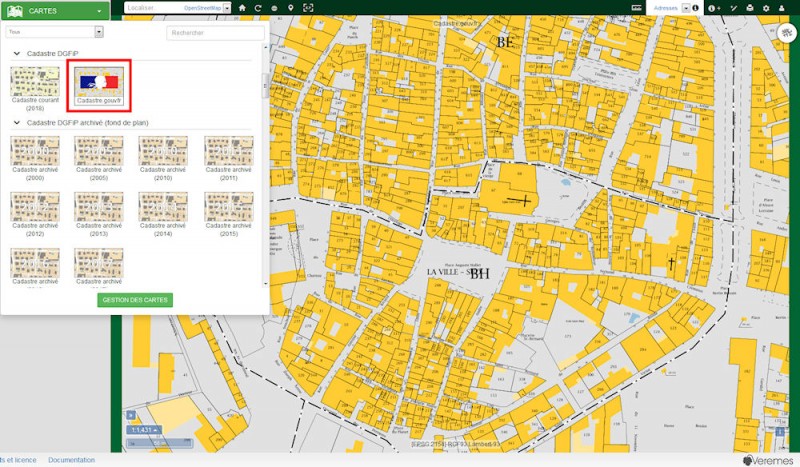This screenshot has height=467, width=800.
Task: Click the Rechercher search field
Action: point(214,32)
